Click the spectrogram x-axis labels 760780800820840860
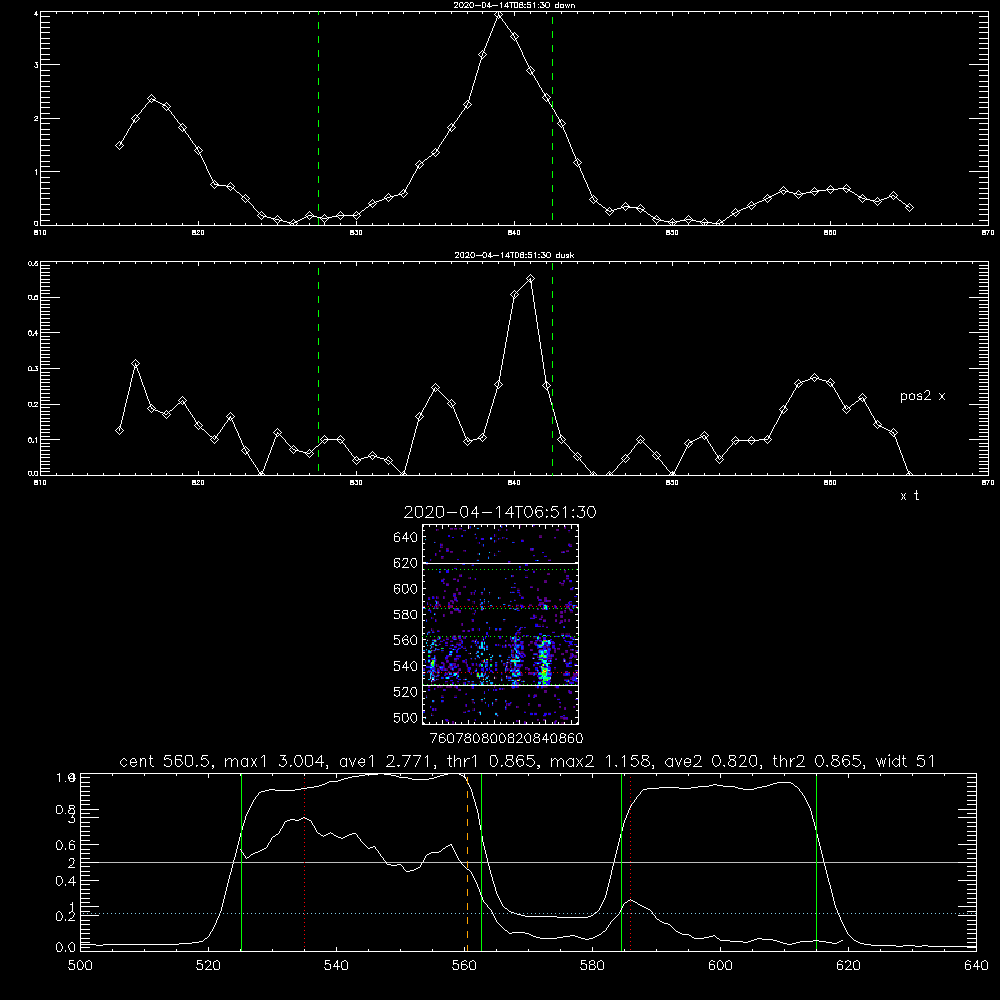 coord(507,738)
